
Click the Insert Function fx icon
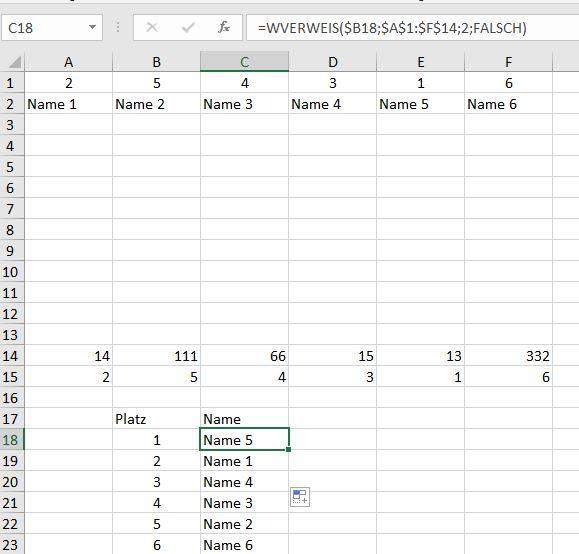tap(224, 27)
